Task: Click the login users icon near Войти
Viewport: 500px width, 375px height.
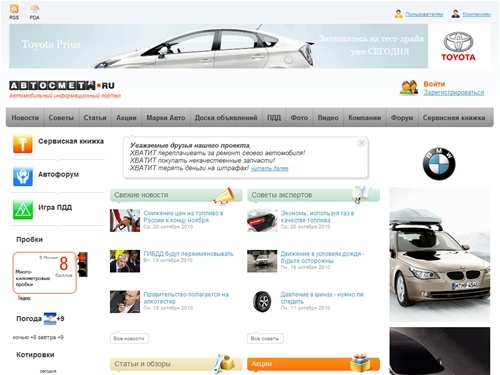Action: pos(409,88)
